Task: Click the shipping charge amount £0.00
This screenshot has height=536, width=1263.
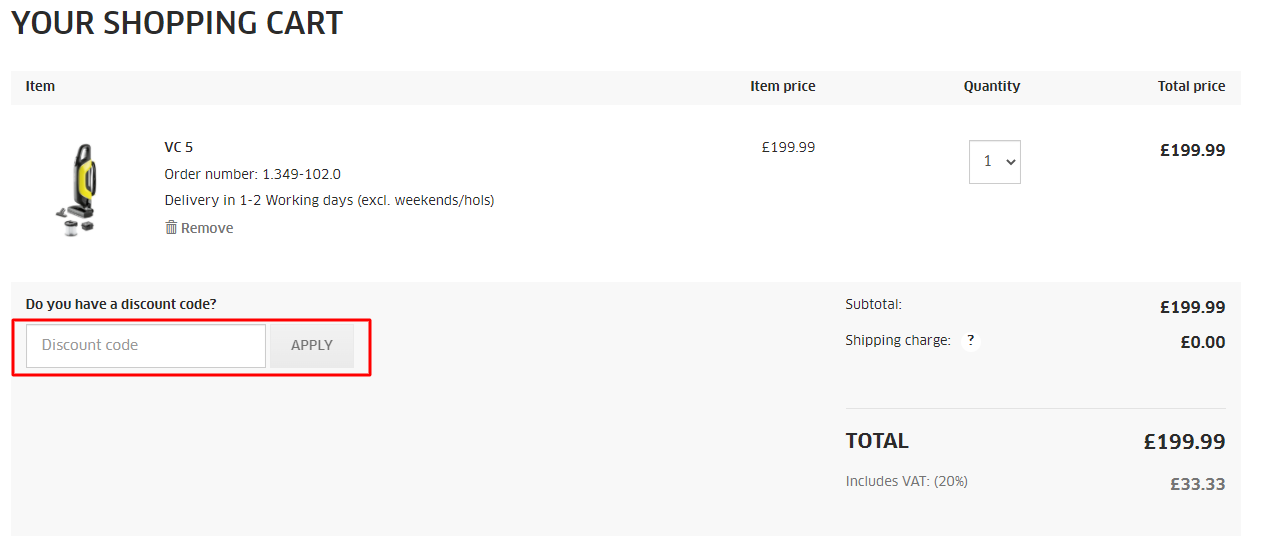Action: pos(1202,342)
